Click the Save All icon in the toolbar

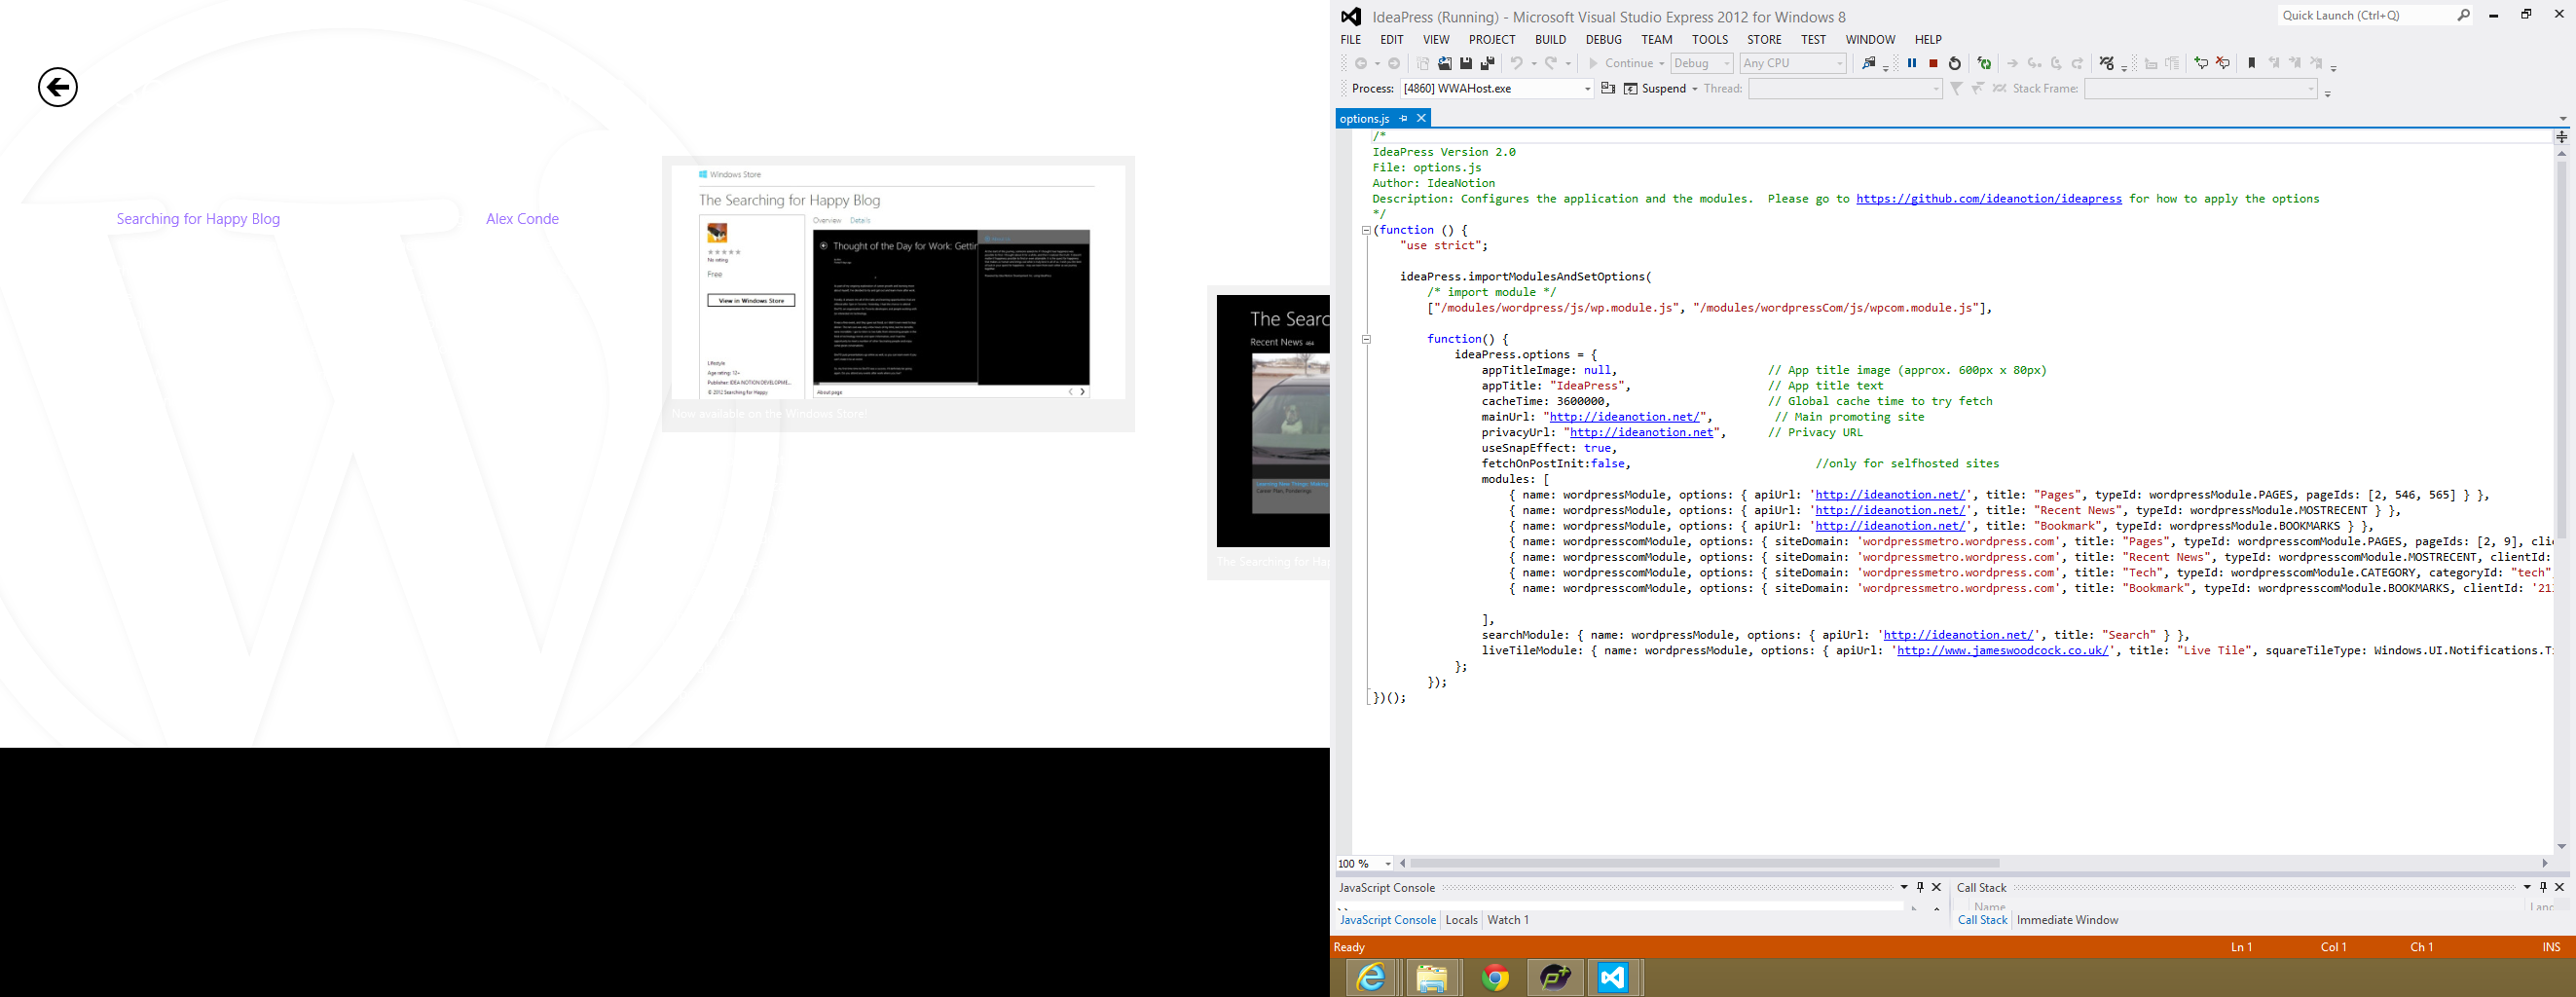pyautogui.click(x=1488, y=63)
